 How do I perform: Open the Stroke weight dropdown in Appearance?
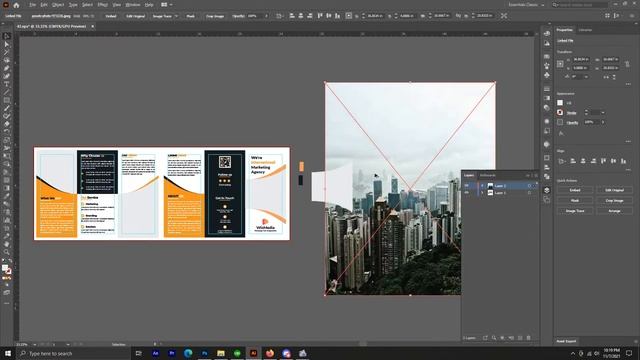[603, 113]
